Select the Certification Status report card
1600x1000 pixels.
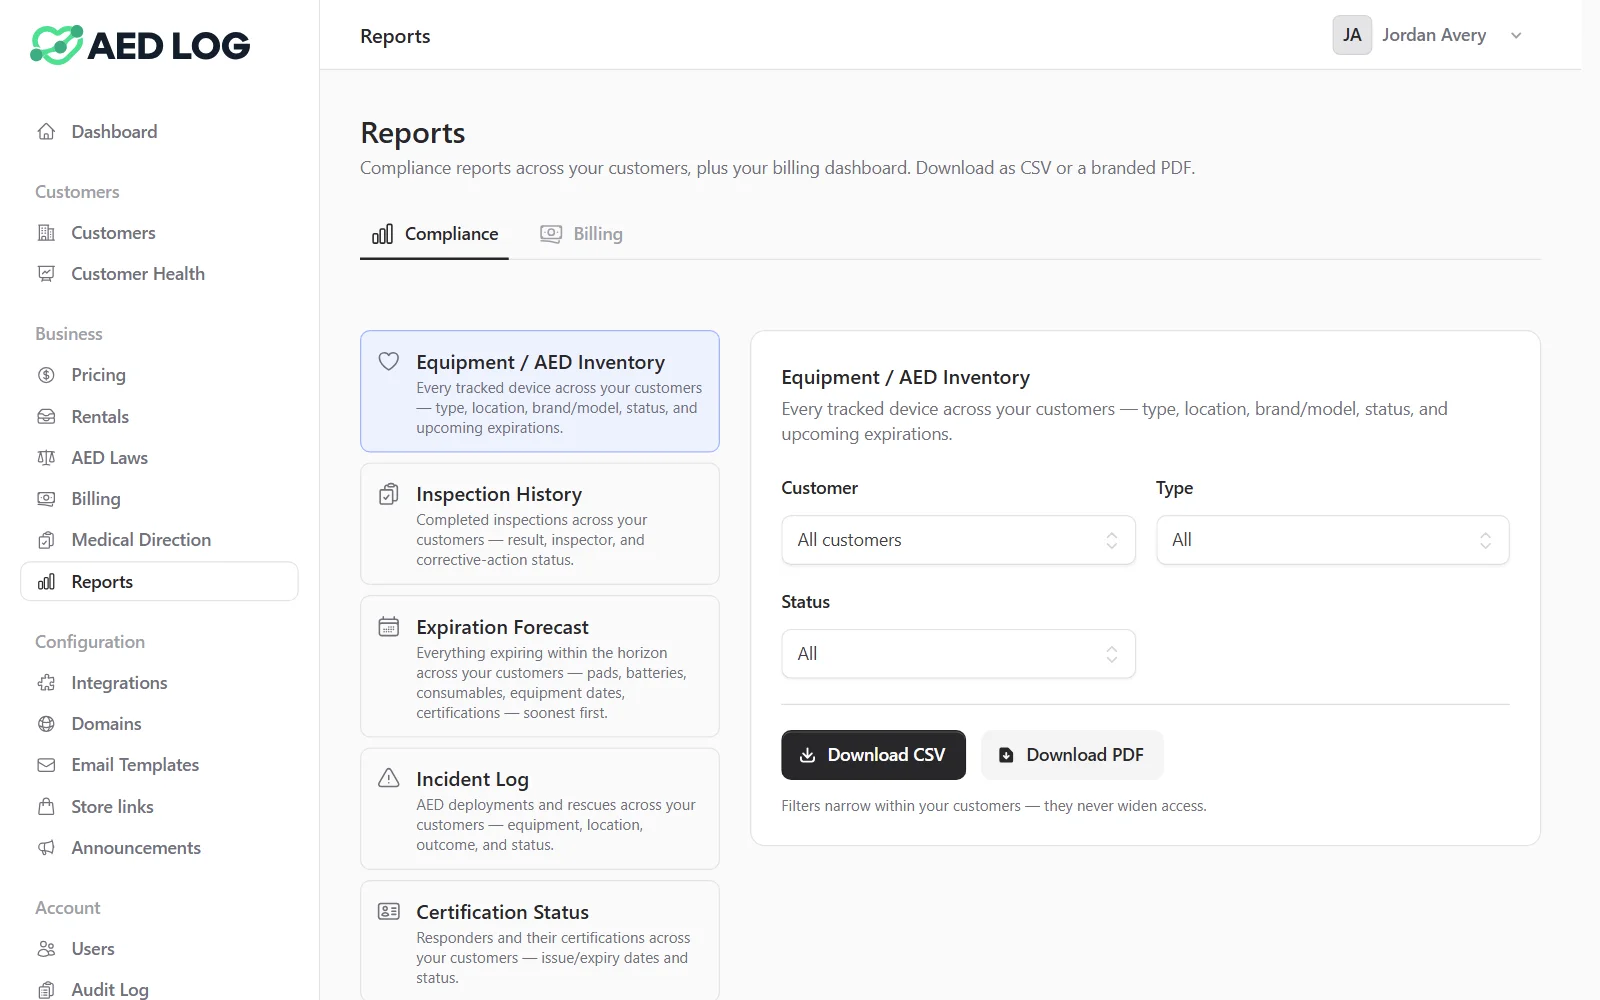(x=540, y=941)
